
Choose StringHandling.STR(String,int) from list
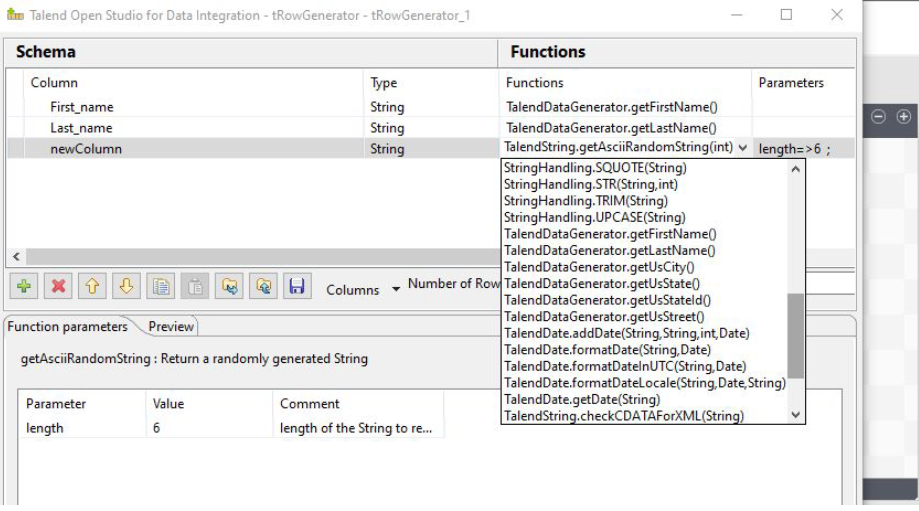coord(591,184)
